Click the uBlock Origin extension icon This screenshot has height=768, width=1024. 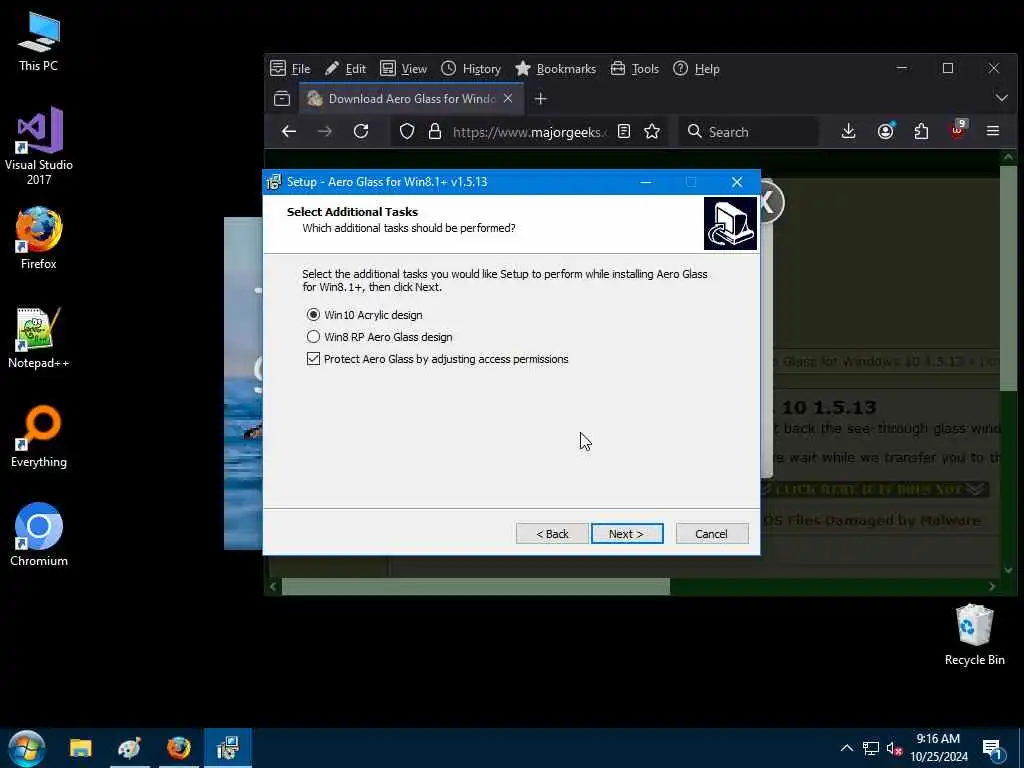point(957,131)
